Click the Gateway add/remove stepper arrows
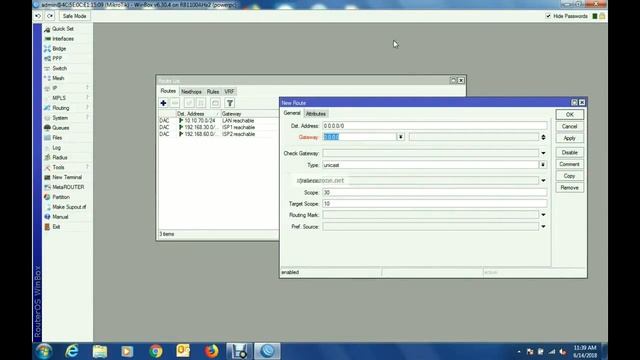Screen dimensions: 640x360 [x=543, y=137]
